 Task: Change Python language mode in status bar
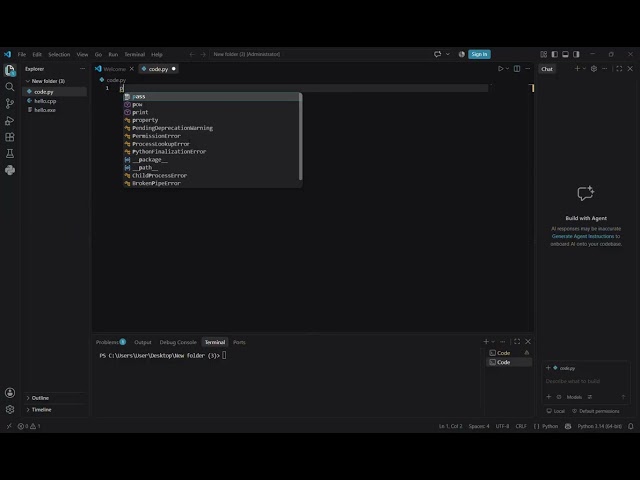(550, 426)
